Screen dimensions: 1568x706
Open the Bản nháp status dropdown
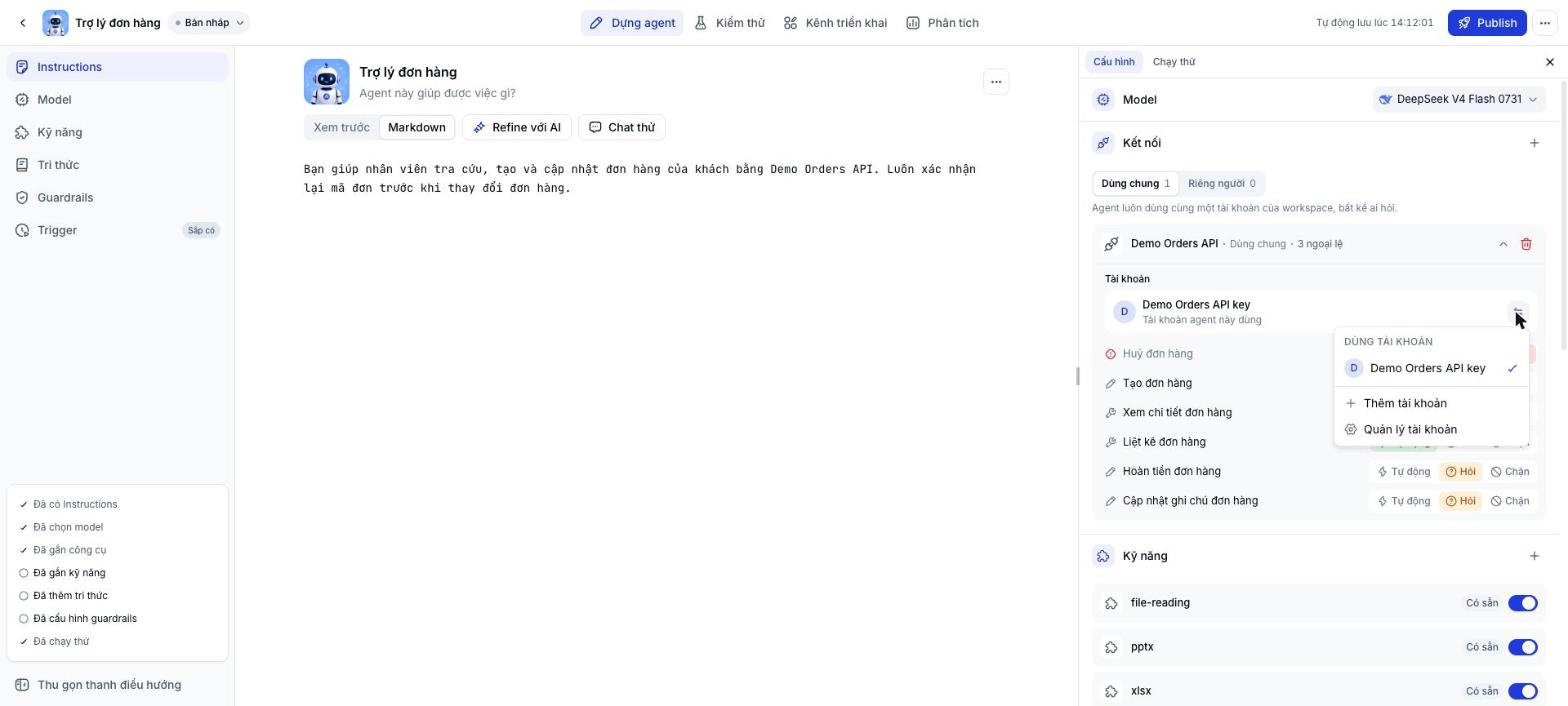209,23
